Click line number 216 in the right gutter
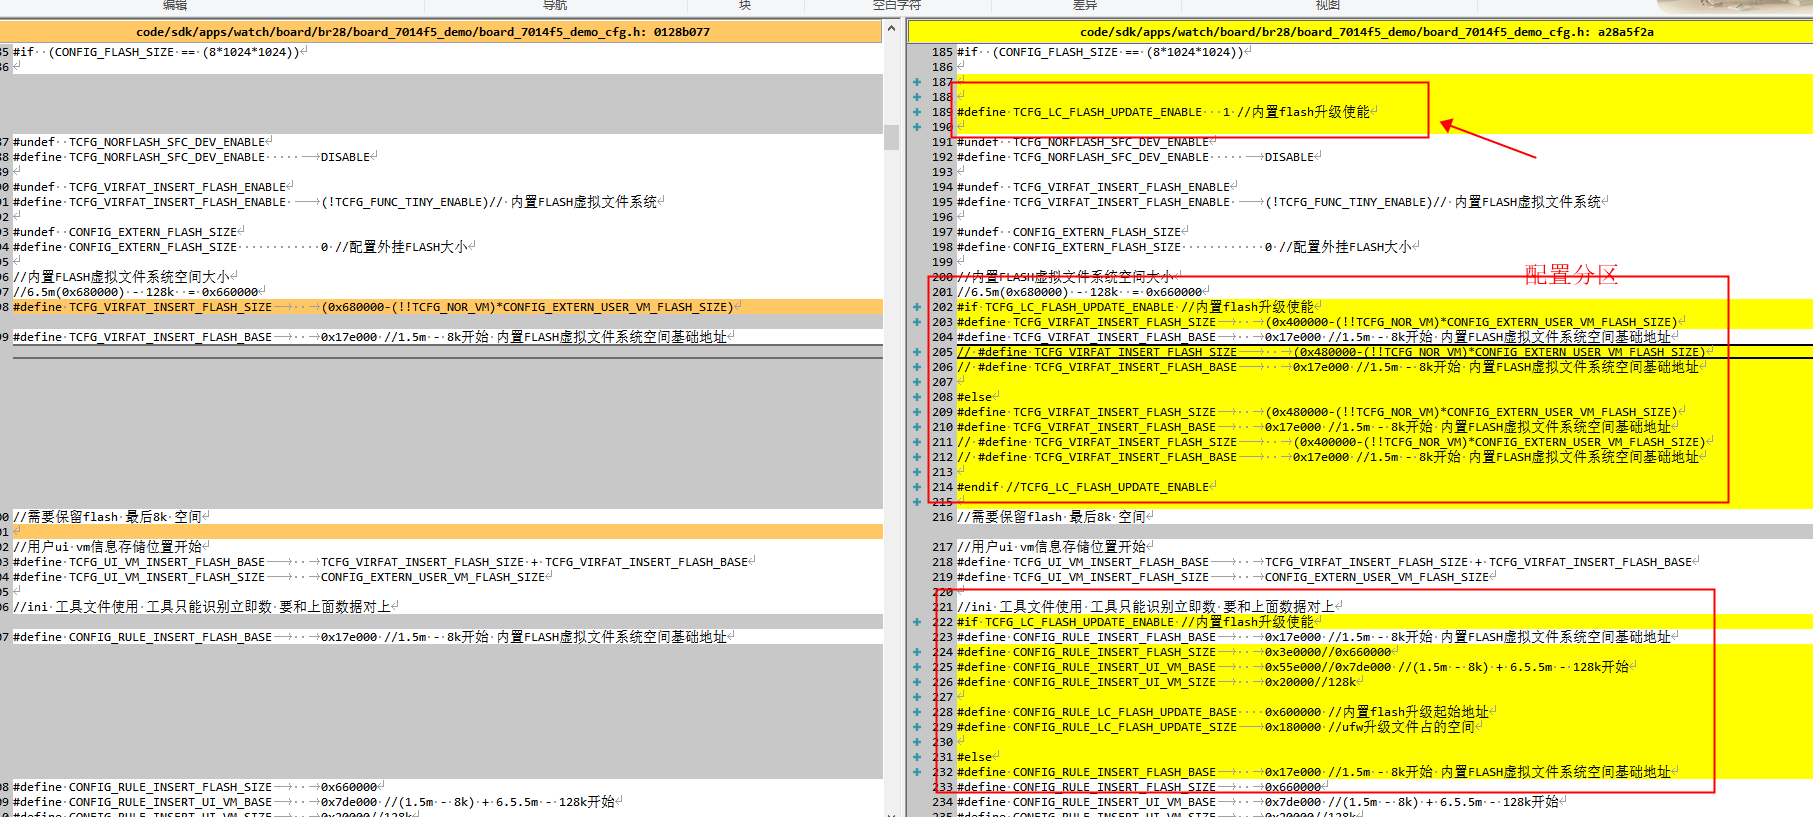 tap(942, 517)
